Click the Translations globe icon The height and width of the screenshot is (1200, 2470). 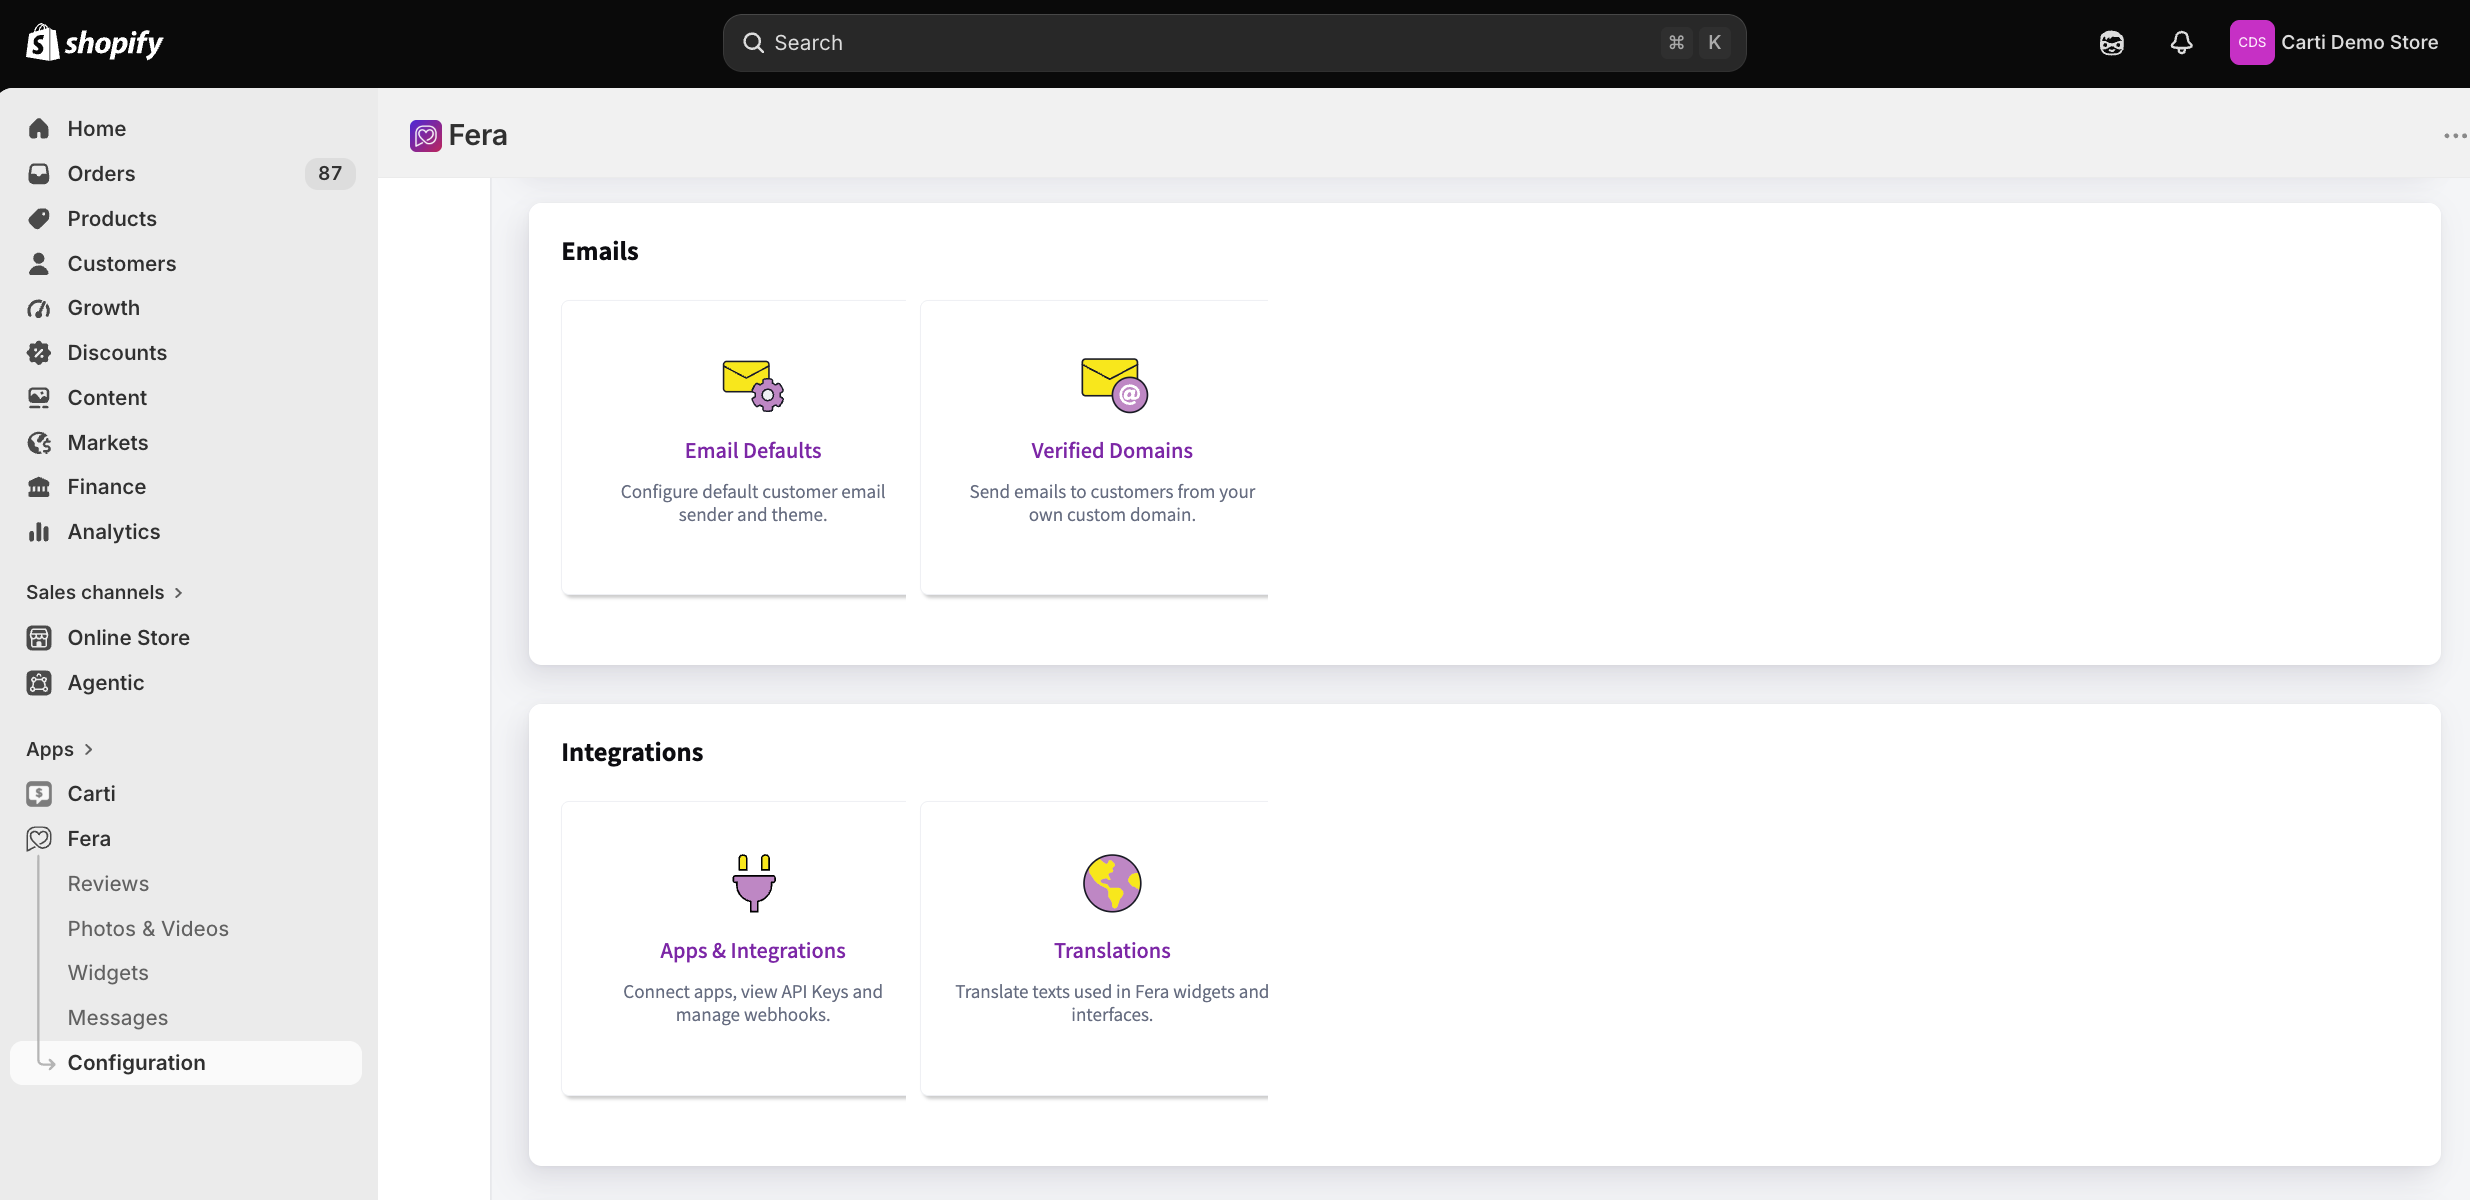[x=1112, y=883]
